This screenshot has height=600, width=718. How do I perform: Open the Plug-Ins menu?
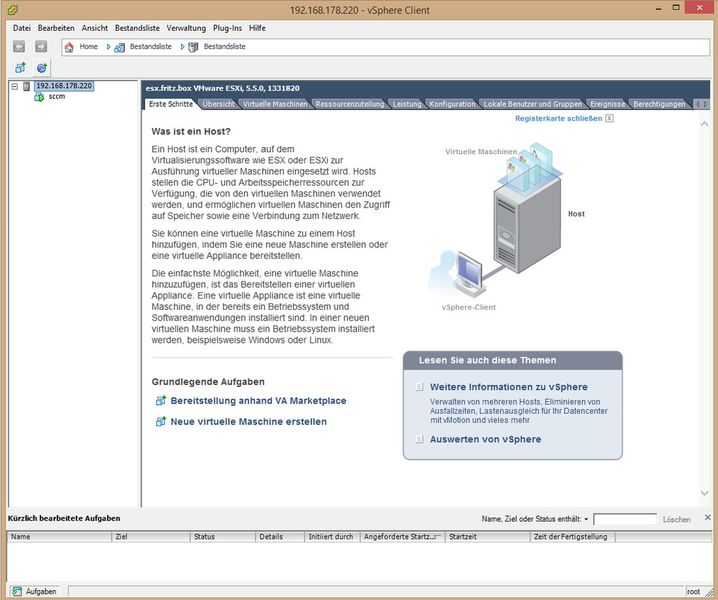point(227,28)
